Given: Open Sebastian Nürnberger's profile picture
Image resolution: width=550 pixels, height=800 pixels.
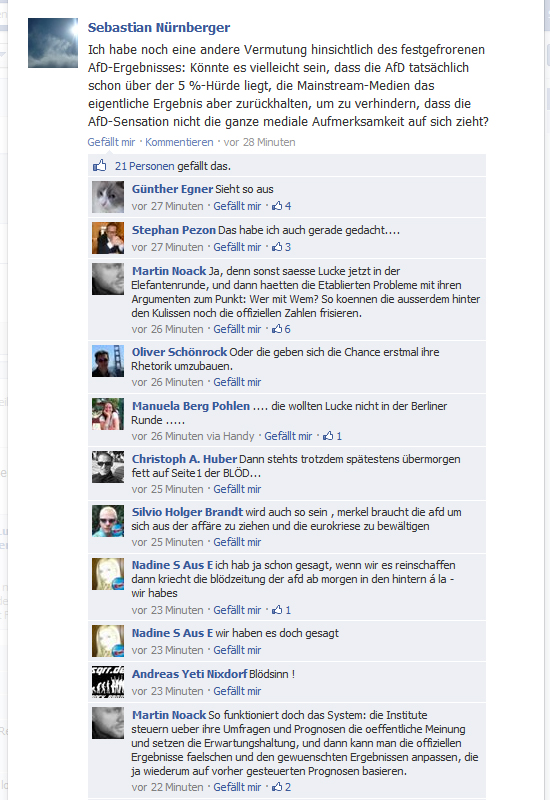Looking at the screenshot, I should pyautogui.click(x=53, y=43).
